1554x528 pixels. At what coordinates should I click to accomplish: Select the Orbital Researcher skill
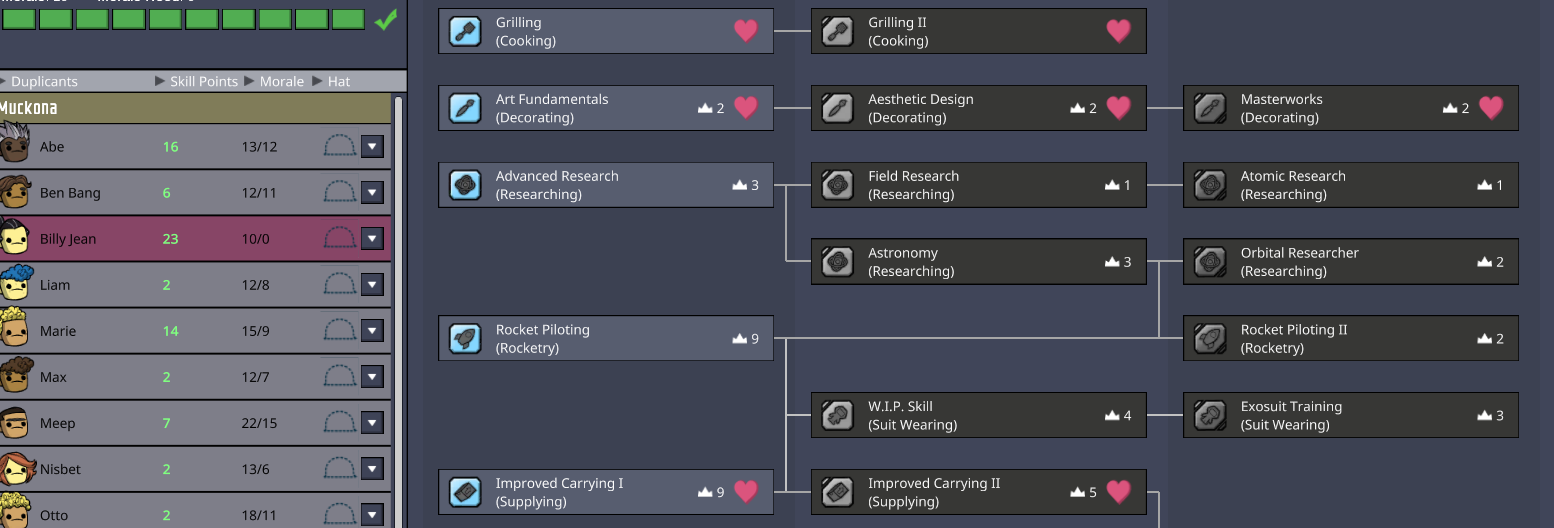tap(1350, 262)
